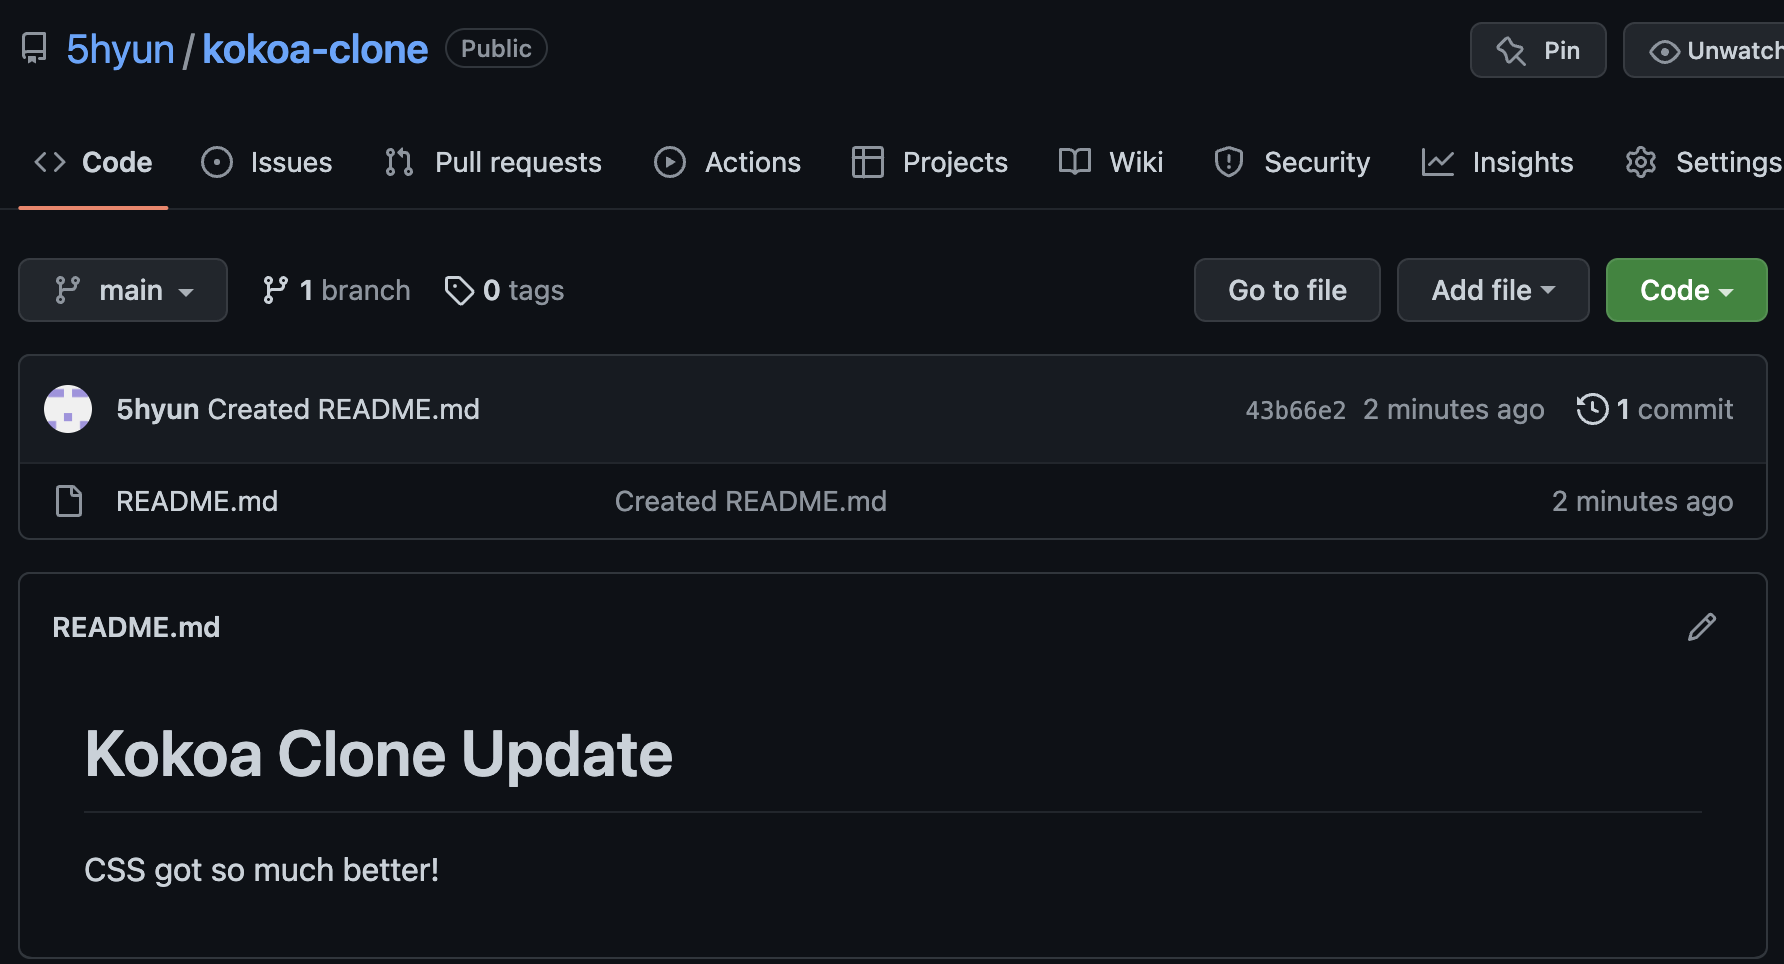Open the Security tab

click(1291, 162)
